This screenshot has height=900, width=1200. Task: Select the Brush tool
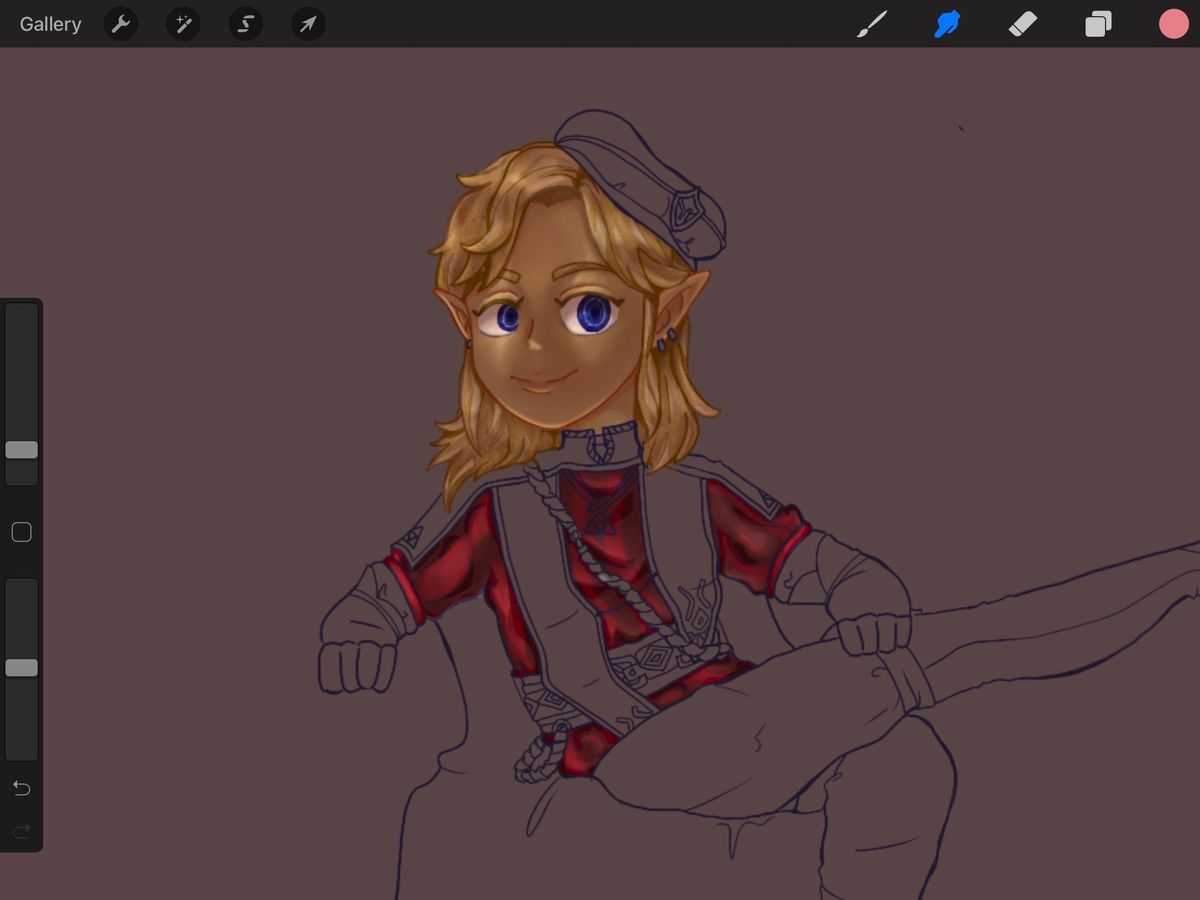tap(873, 24)
